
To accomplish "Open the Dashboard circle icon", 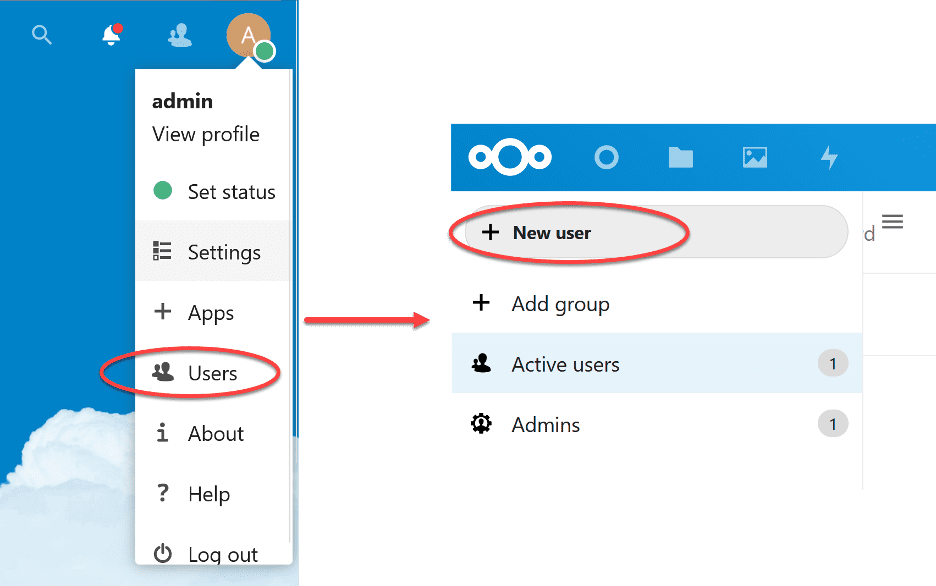I will pos(606,157).
